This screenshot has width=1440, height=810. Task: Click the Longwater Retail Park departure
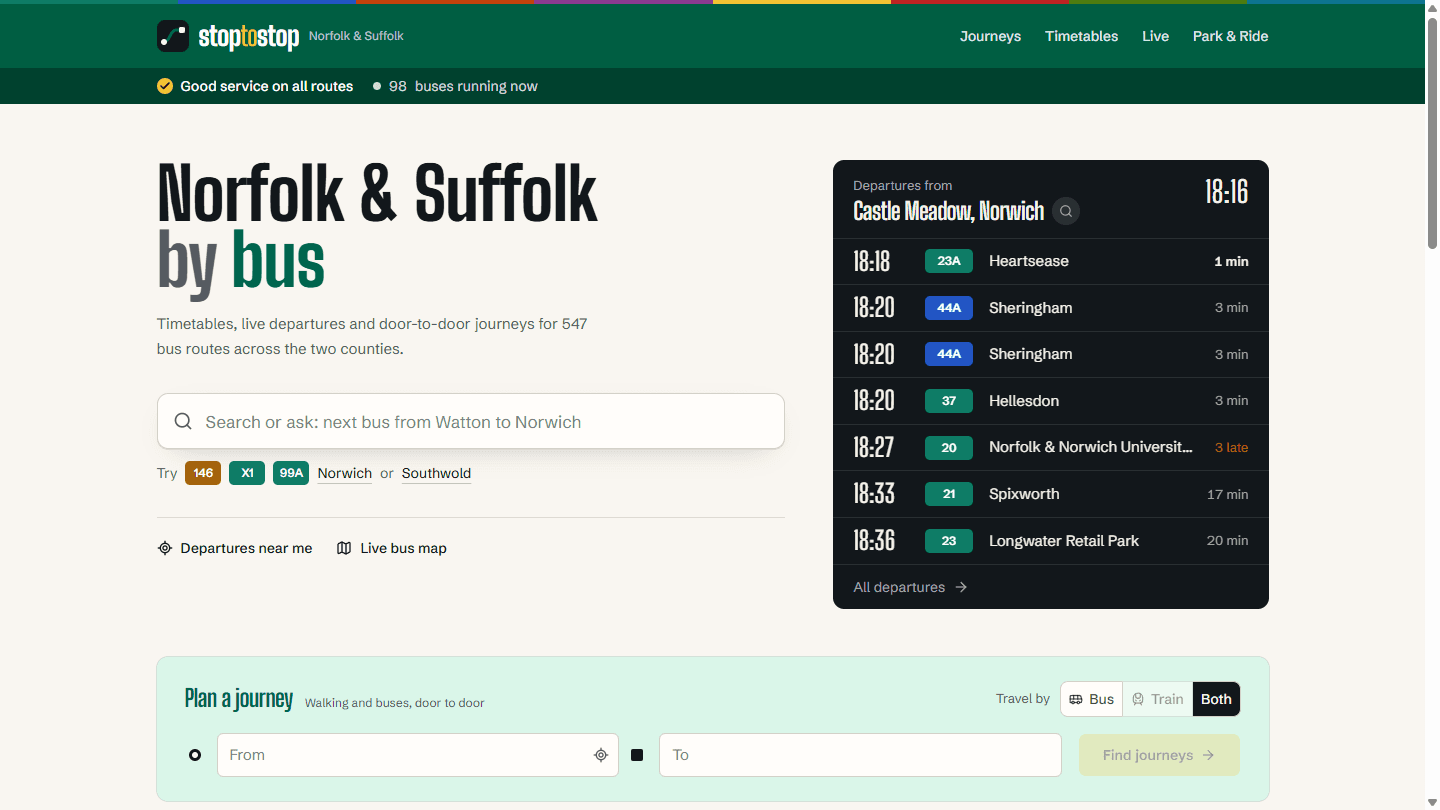[x=1064, y=541]
